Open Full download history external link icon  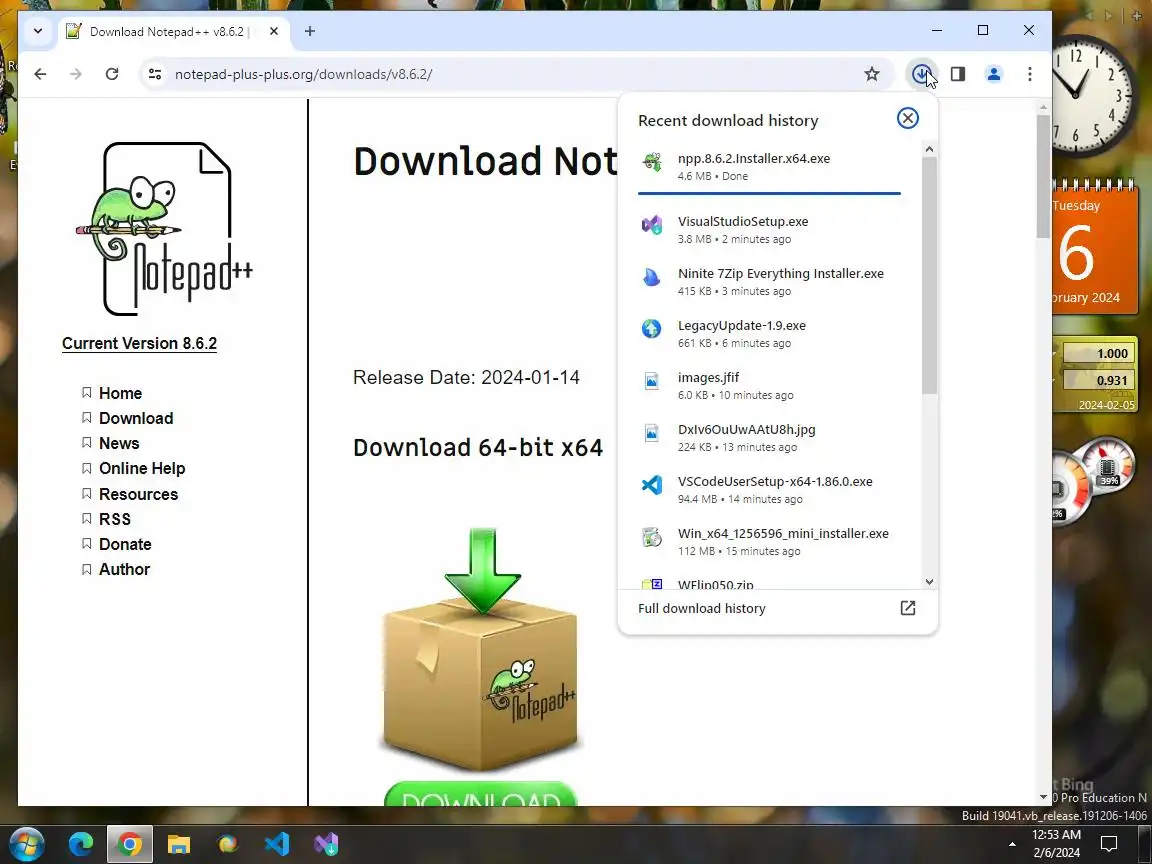[907, 608]
